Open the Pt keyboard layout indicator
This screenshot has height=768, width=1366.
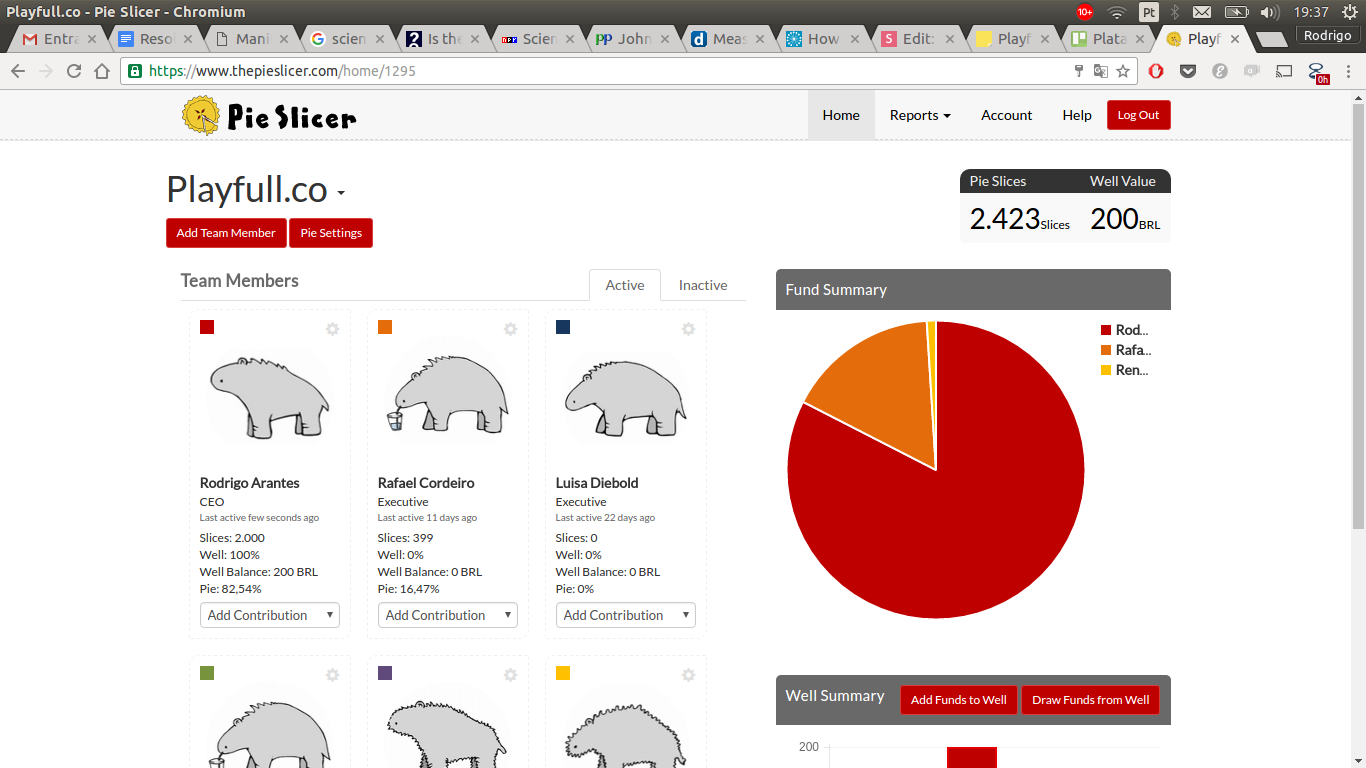pyautogui.click(x=1148, y=12)
